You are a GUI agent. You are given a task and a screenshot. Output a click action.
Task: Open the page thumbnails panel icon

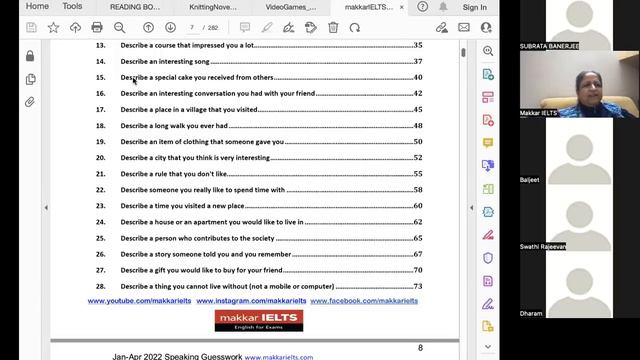[30, 79]
